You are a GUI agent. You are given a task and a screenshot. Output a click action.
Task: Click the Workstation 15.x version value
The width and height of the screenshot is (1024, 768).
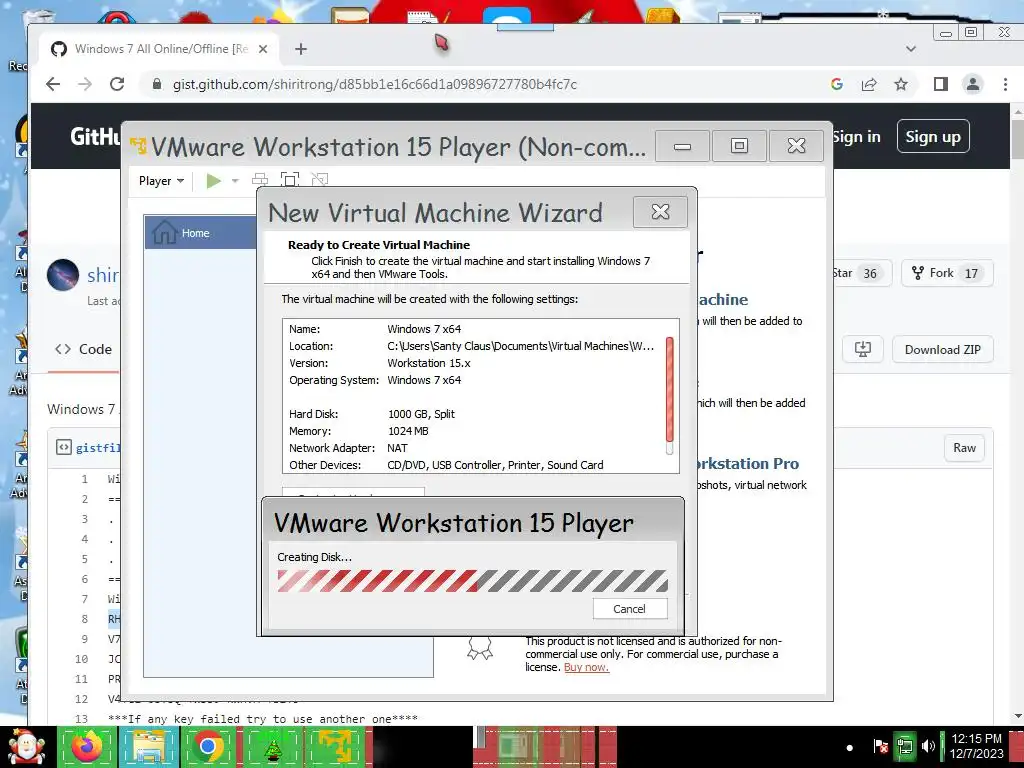[428, 362]
